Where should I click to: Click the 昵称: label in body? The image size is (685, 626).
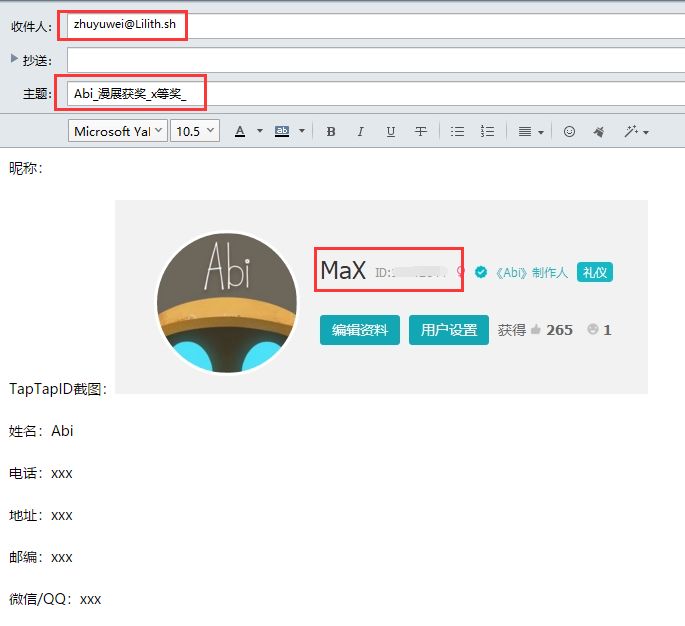coord(26,168)
